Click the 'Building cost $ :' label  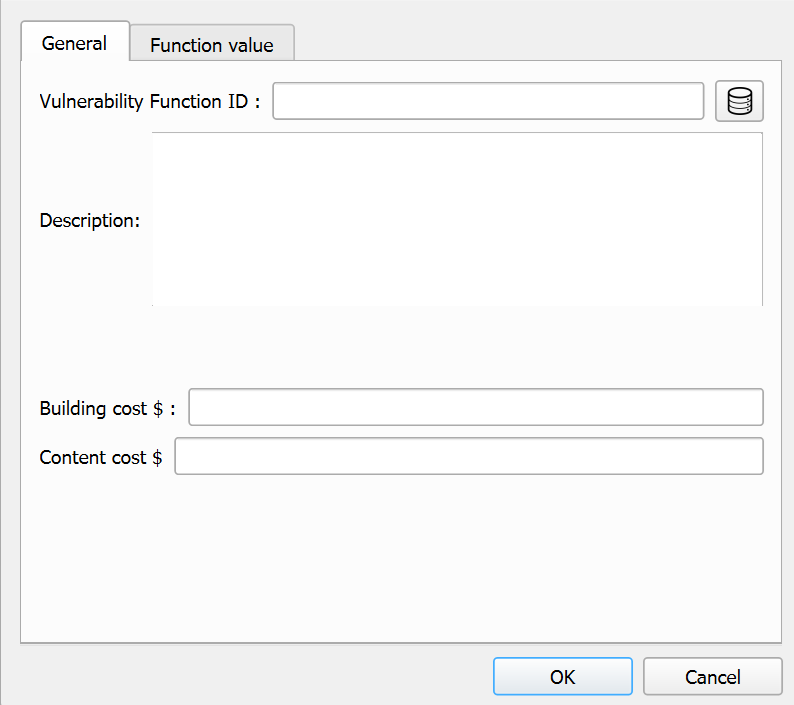[x=107, y=409]
